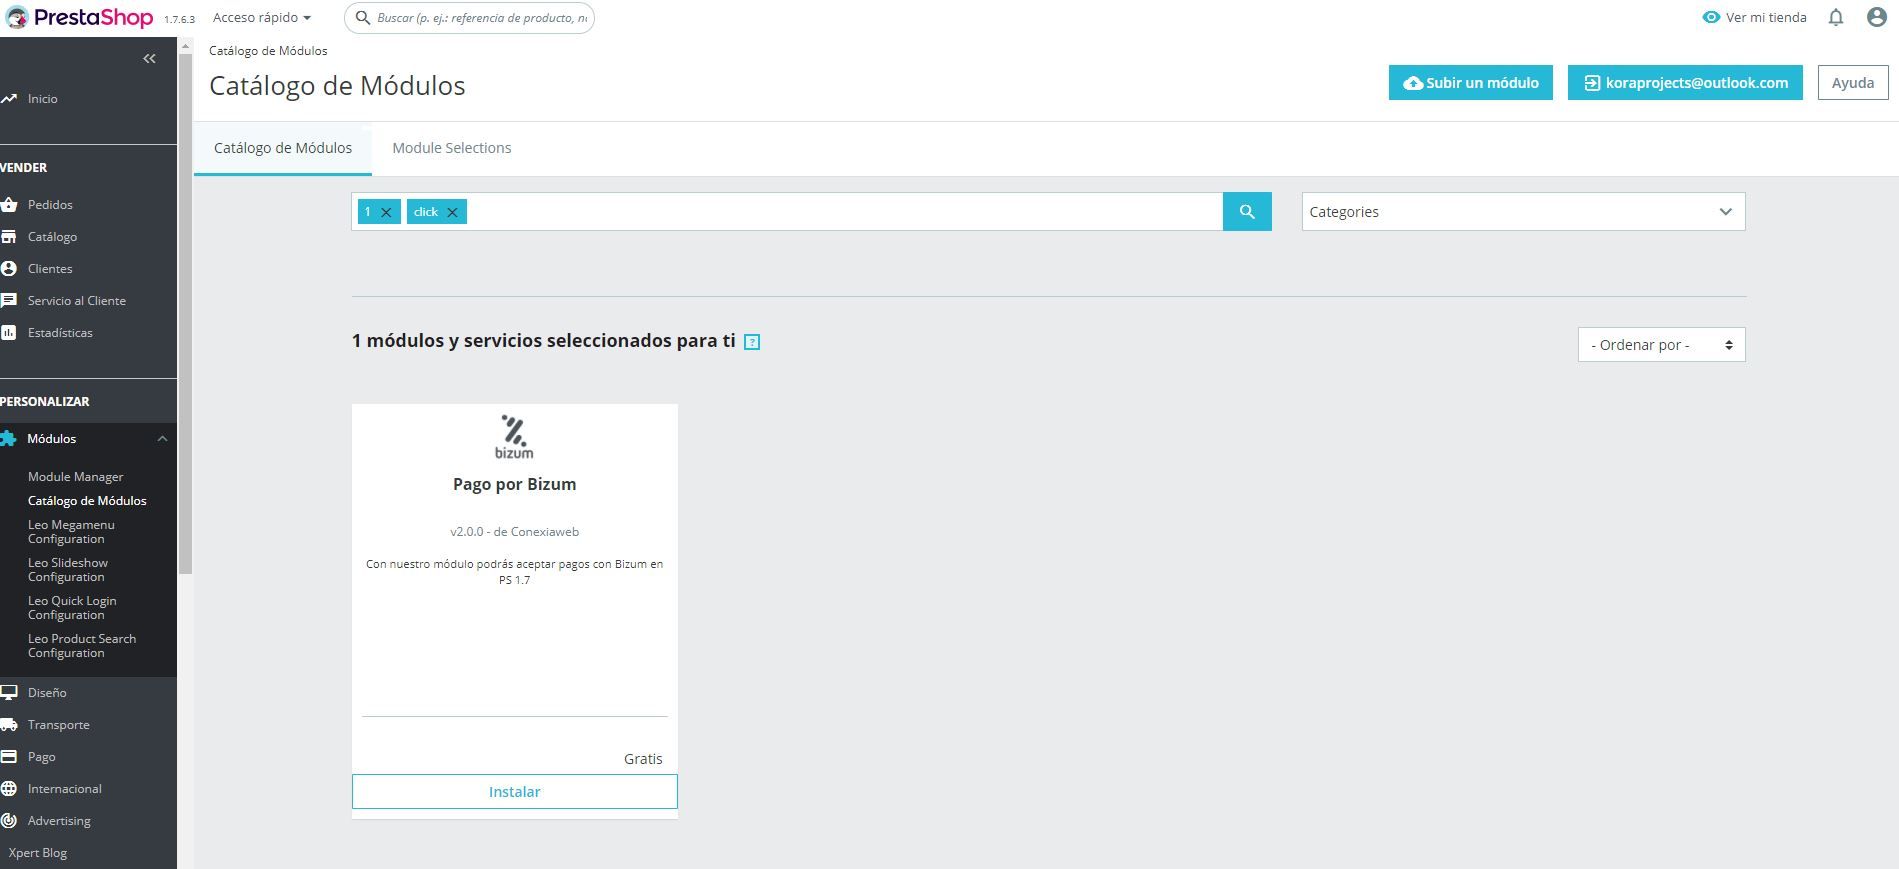The width and height of the screenshot is (1899, 869).
Task: Switch to the Module Selections tab
Action: pyautogui.click(x=452, y=148)
